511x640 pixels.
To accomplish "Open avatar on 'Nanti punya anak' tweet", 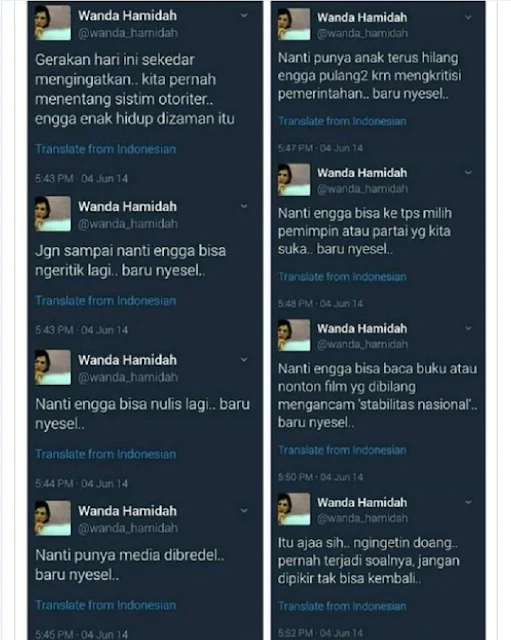I will point(294,24).
